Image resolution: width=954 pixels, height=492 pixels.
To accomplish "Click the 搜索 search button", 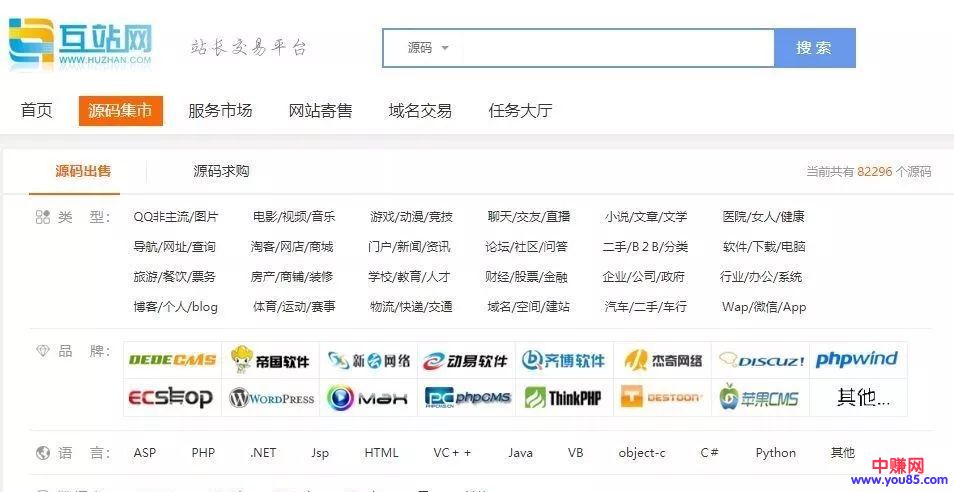I will point(814,48).
